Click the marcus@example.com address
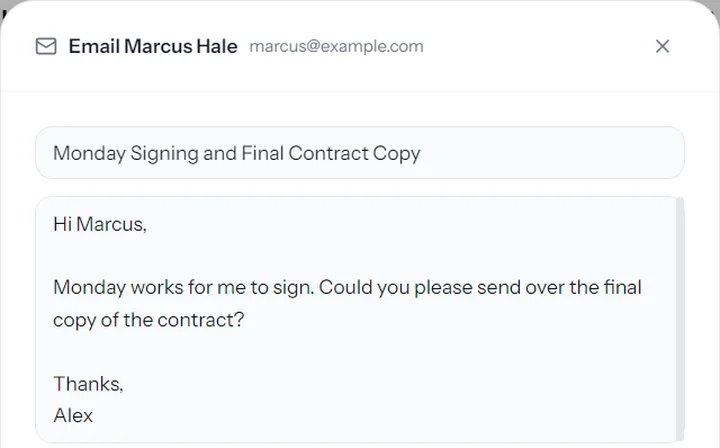Screen dimensions: 720x448 click(x=336, y=46)
